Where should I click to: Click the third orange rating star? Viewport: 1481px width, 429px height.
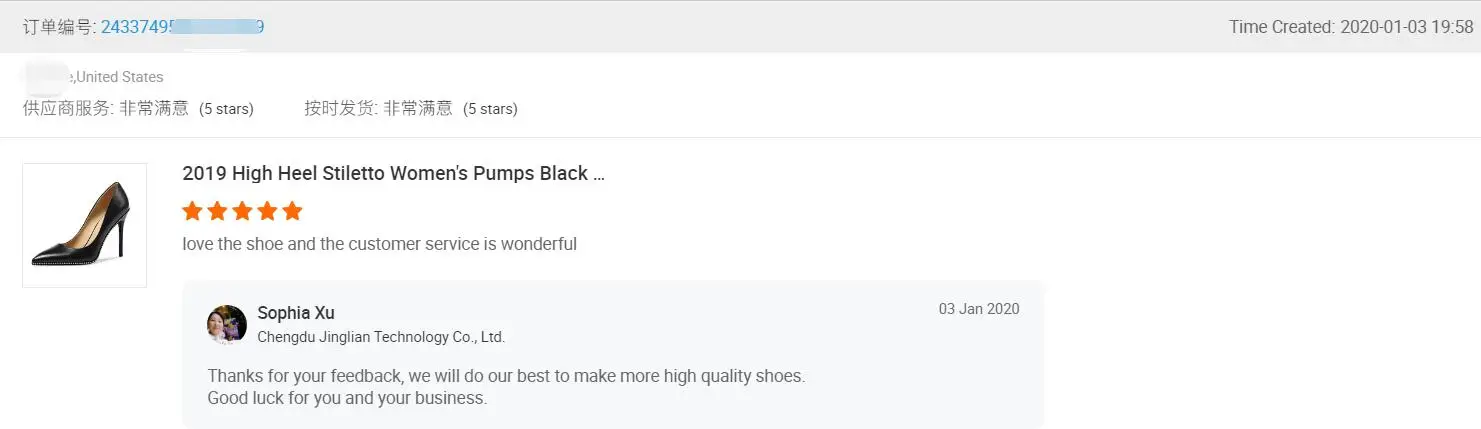tap(242, 211)
